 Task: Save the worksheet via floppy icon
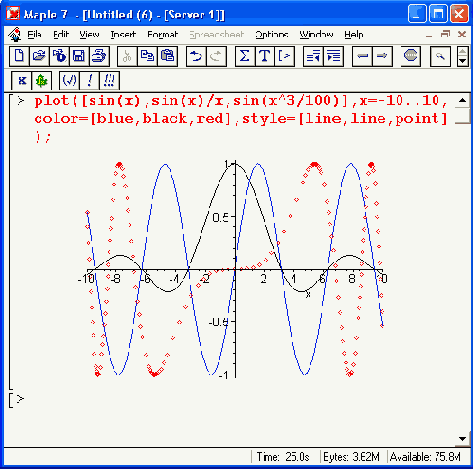pyautogui.click(x=79, y=56)
